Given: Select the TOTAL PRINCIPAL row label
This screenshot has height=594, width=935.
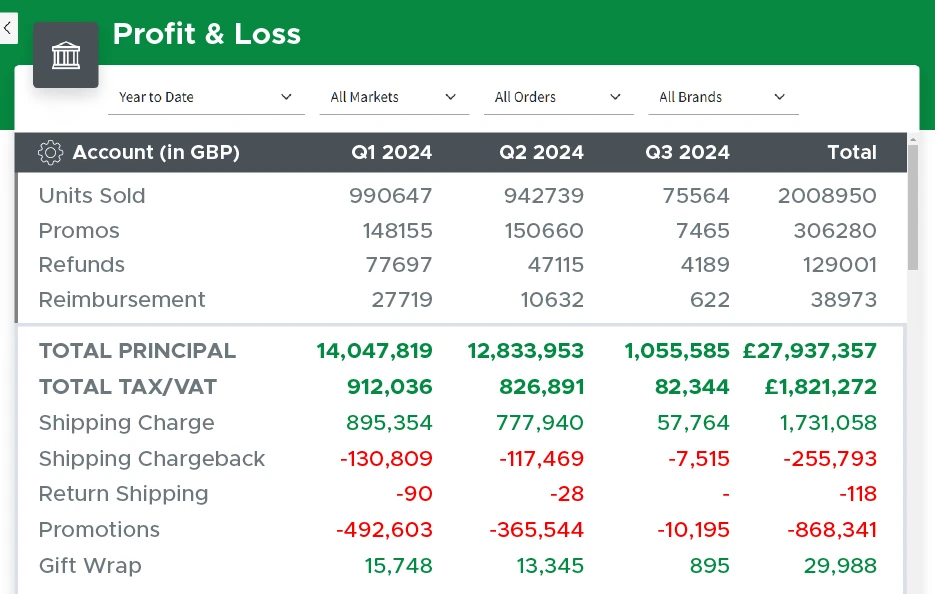Looking at the screenshot, I should point(138,351).
